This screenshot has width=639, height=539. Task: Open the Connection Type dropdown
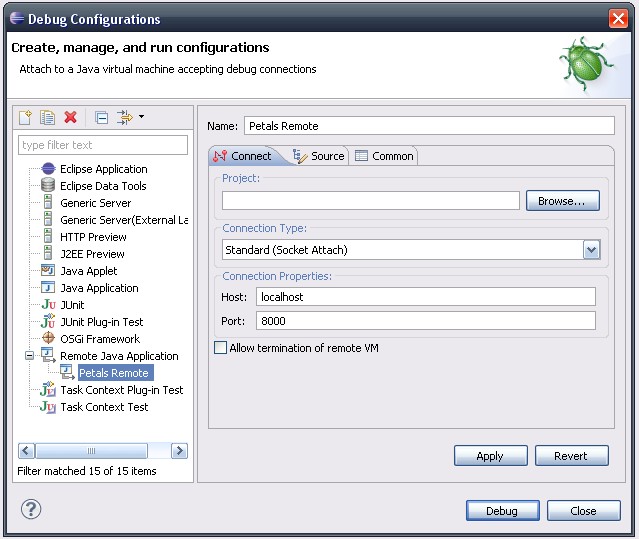pos(591,250)
